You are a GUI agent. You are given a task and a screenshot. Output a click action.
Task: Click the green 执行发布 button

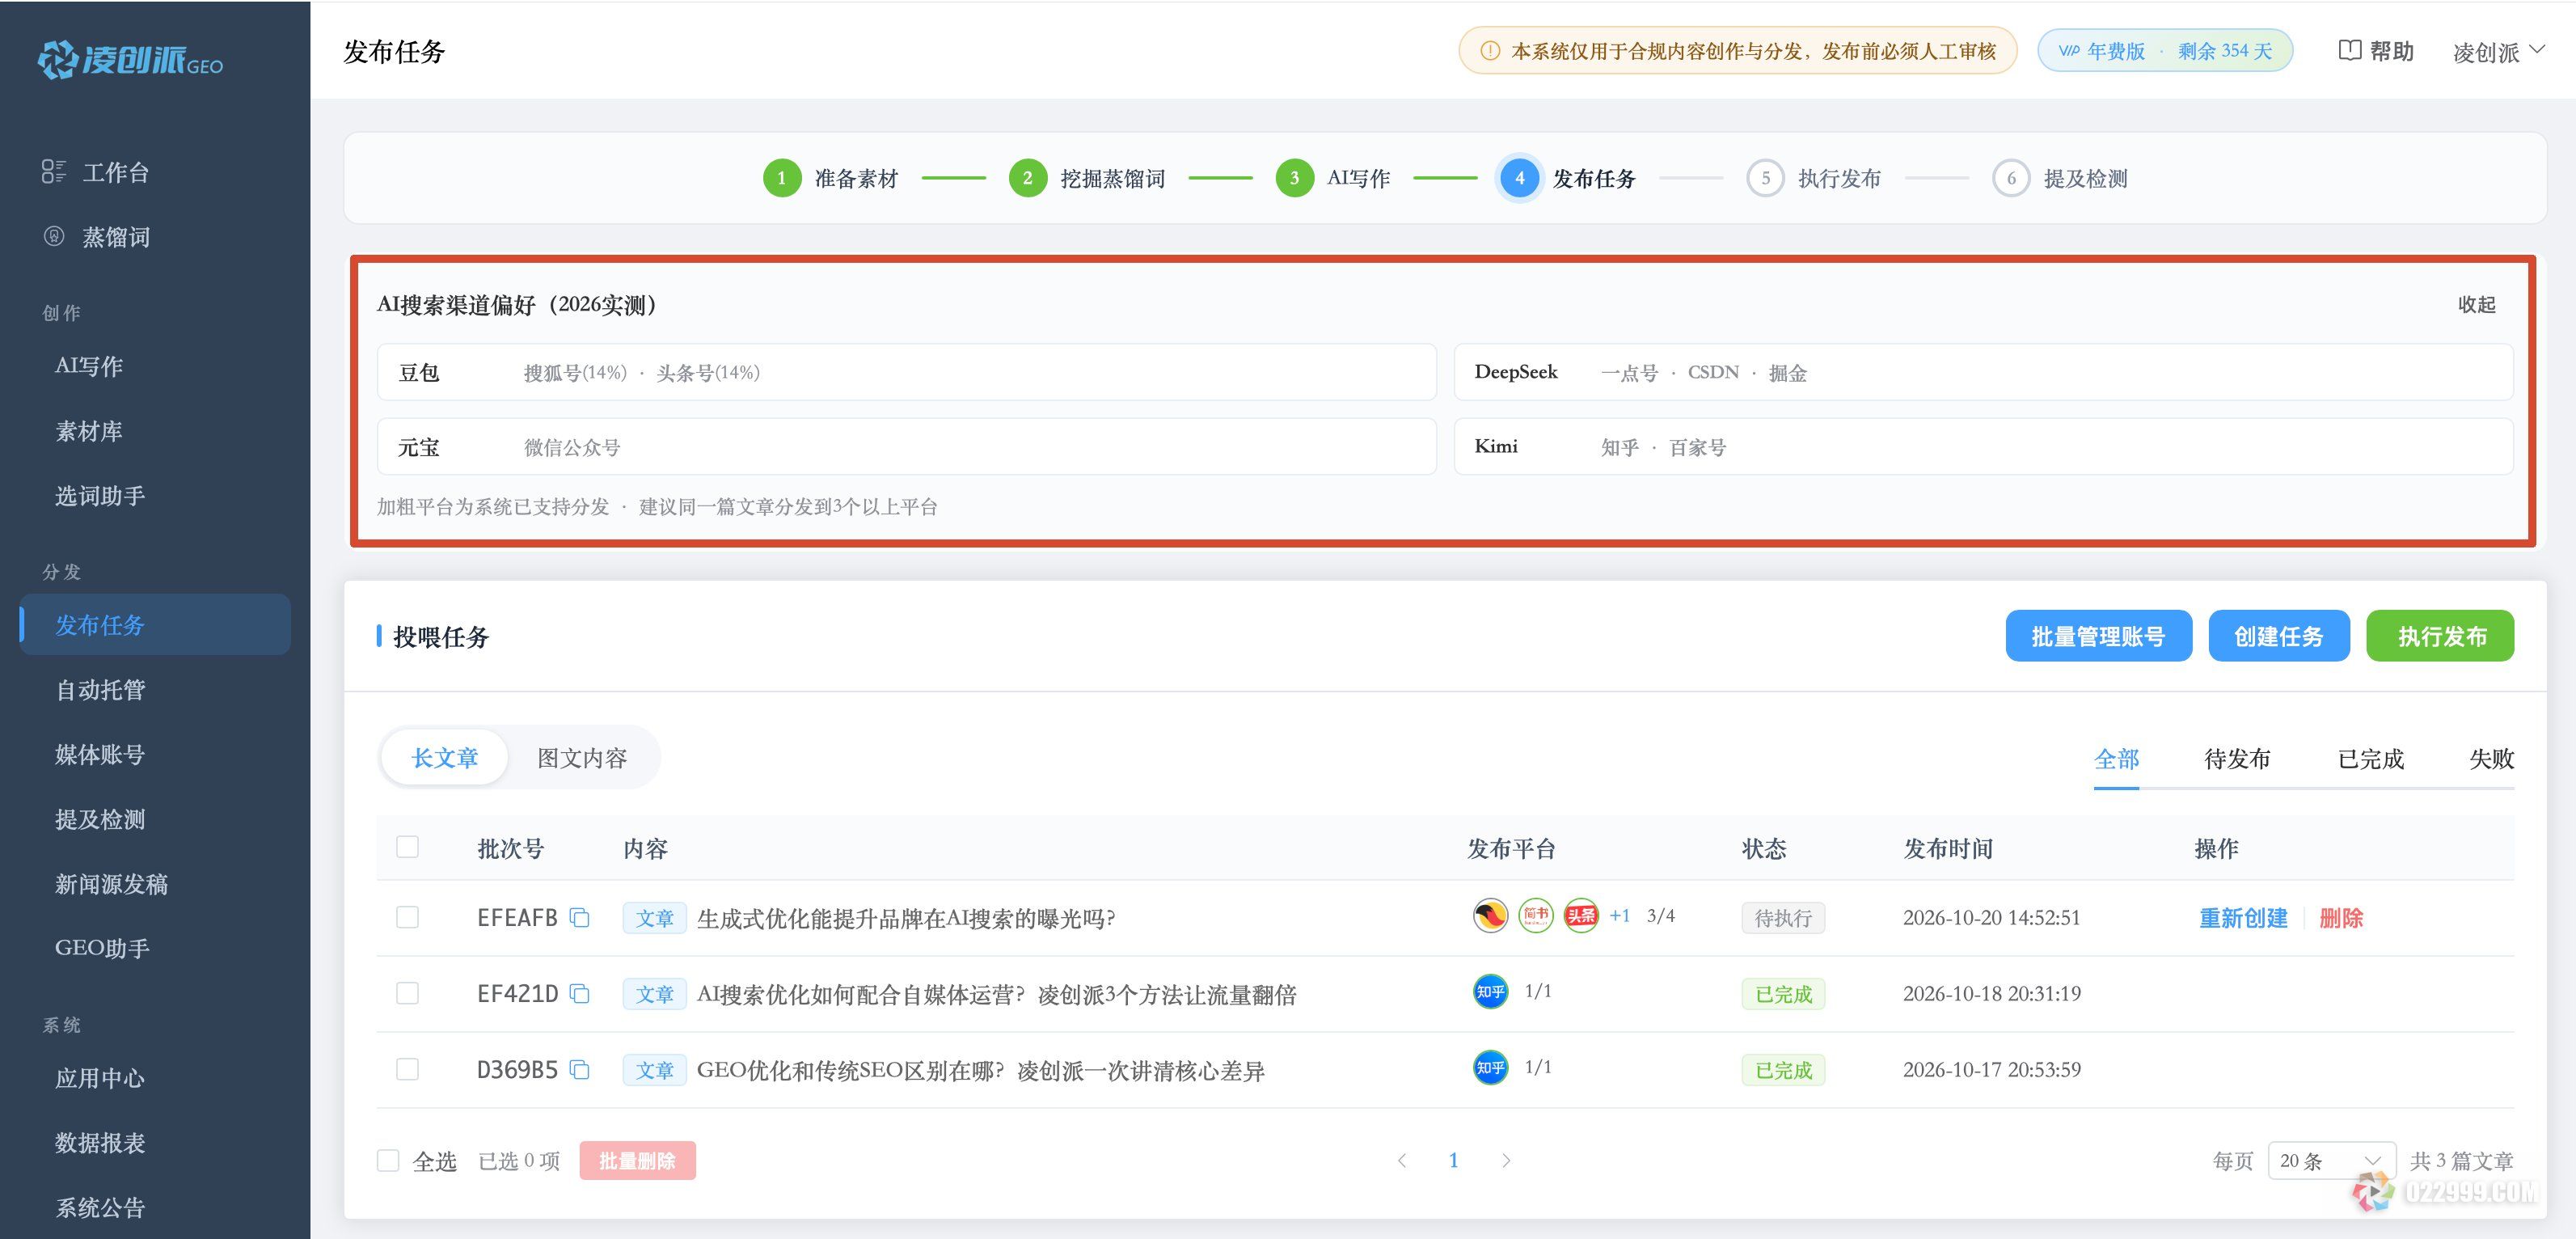[2440, 636]
